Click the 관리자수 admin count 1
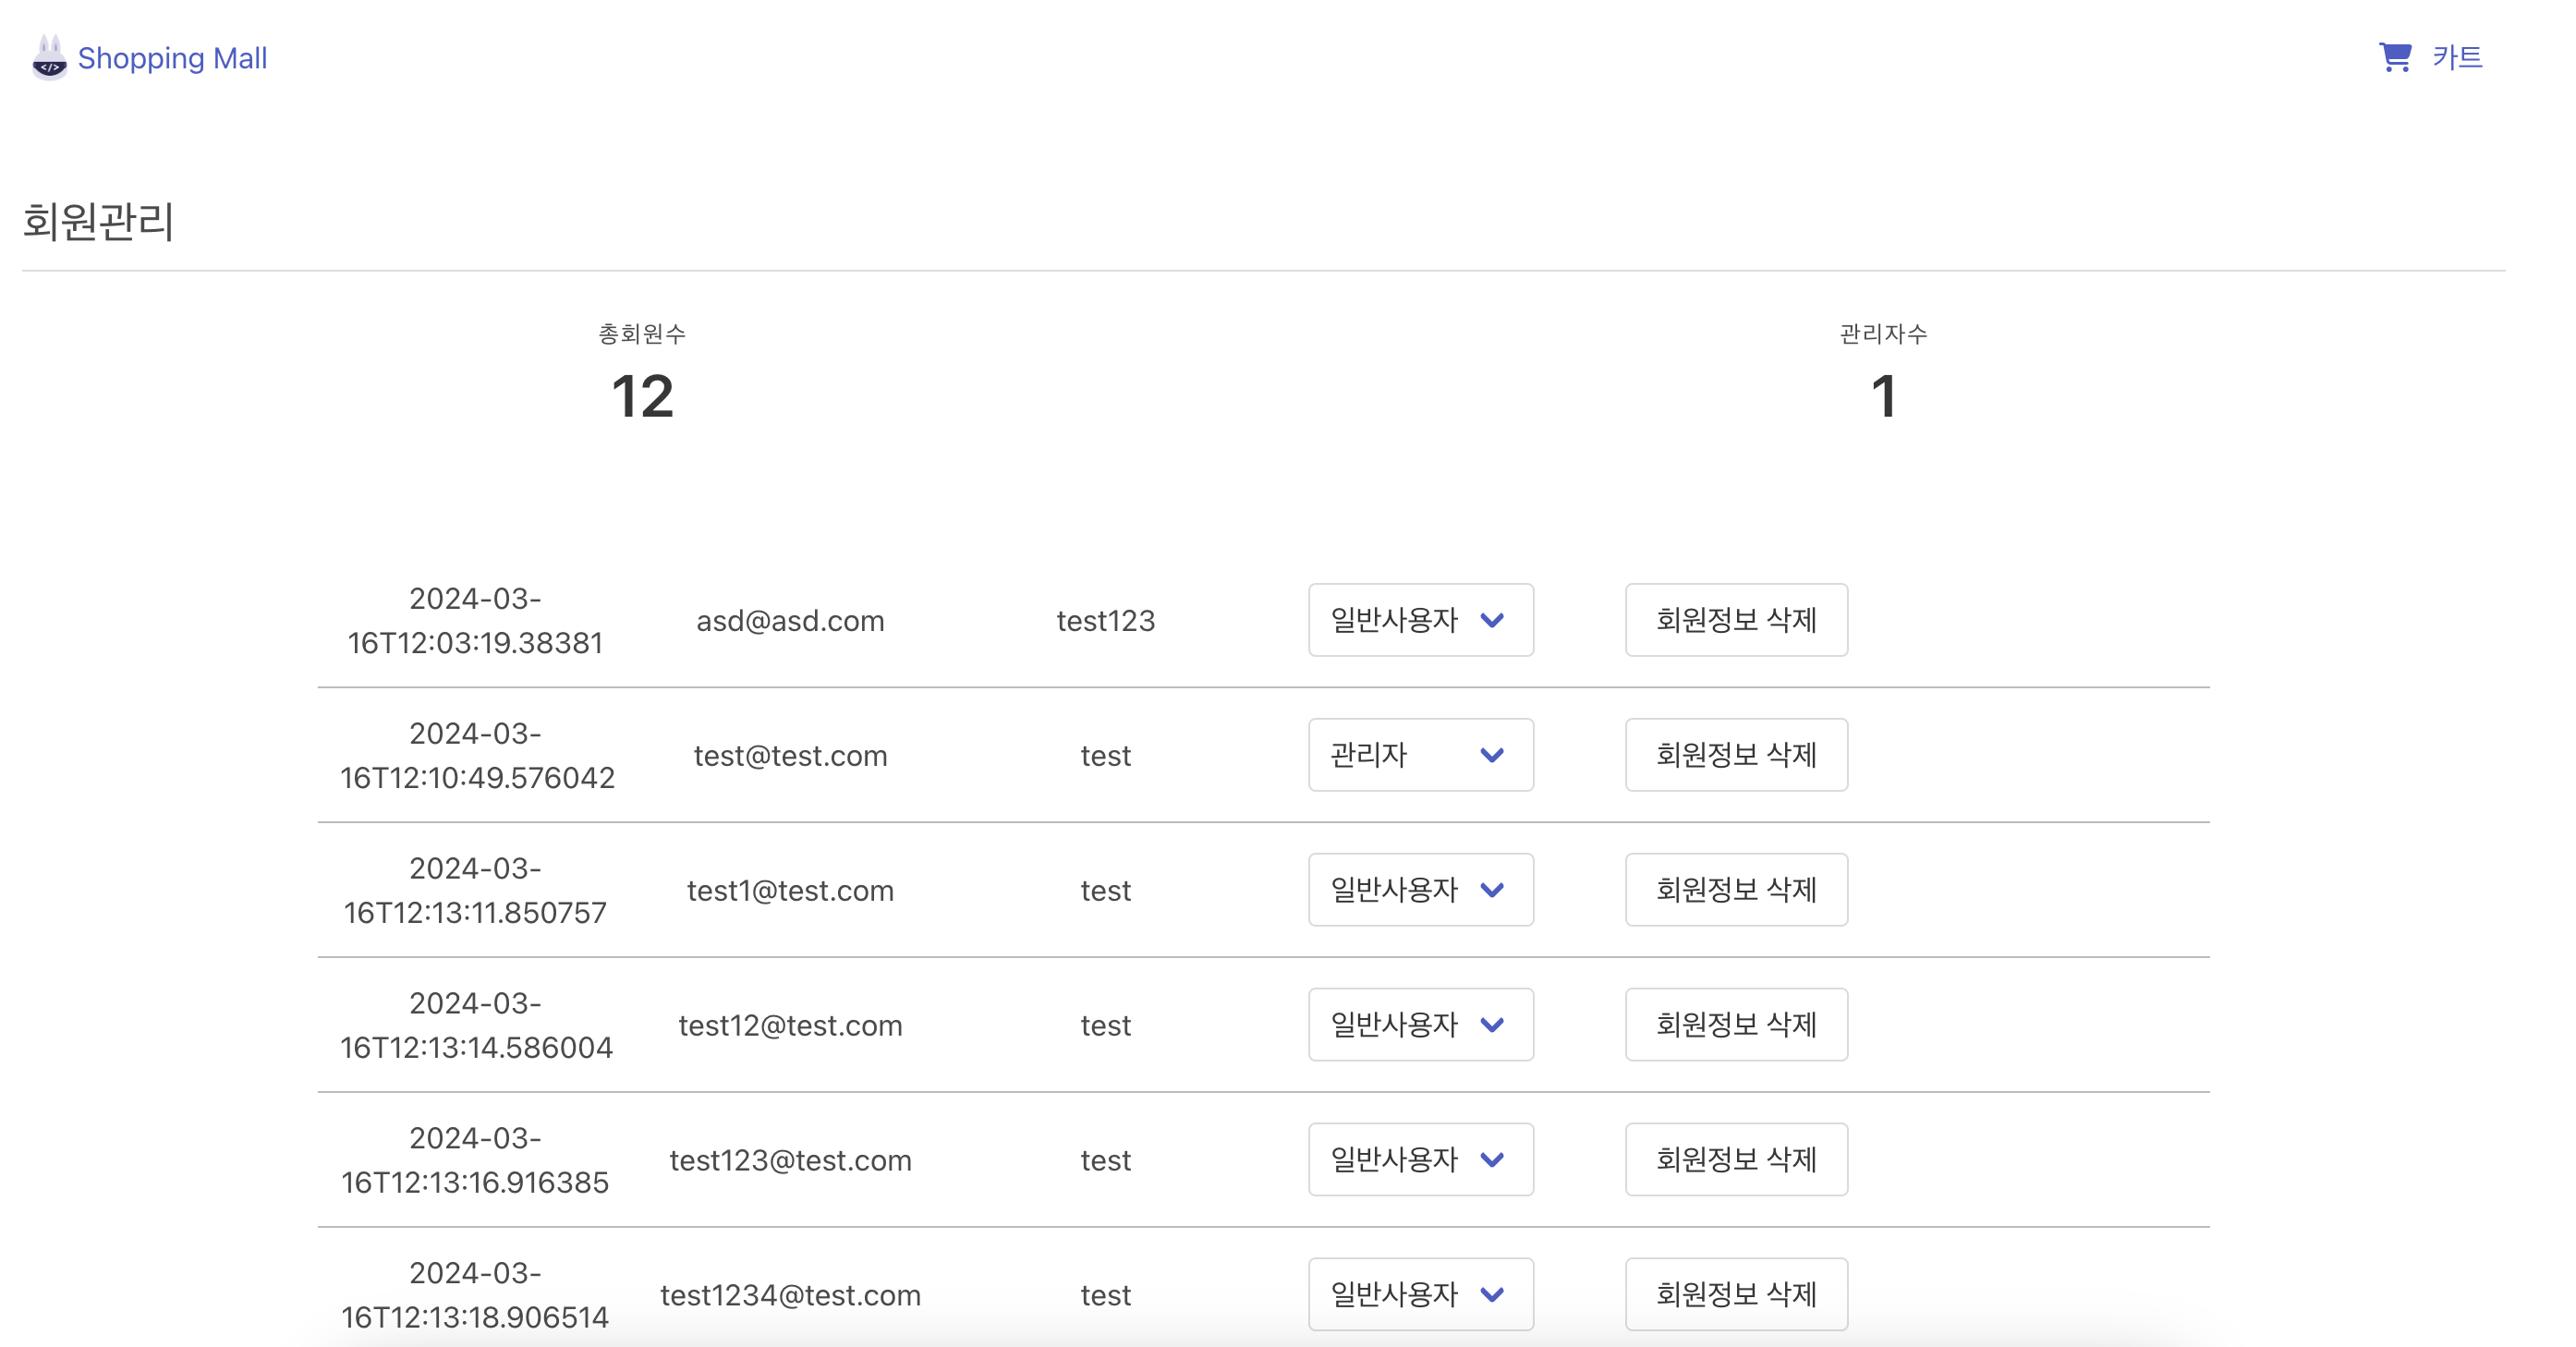This screenshot has height=1347, width=2576. tap(1883, 396)
